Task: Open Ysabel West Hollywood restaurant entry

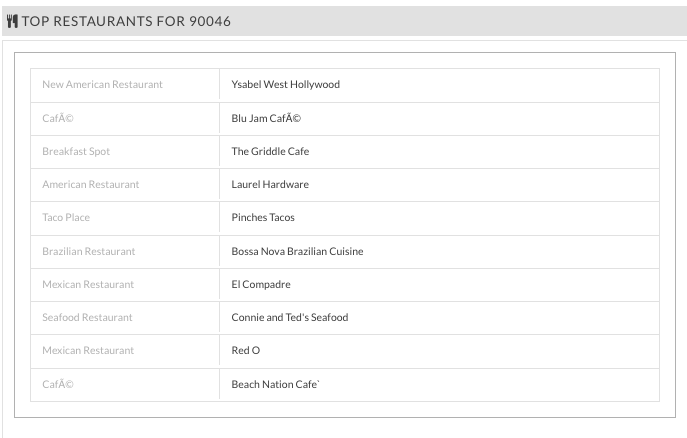Action: [x=285, y=85]
